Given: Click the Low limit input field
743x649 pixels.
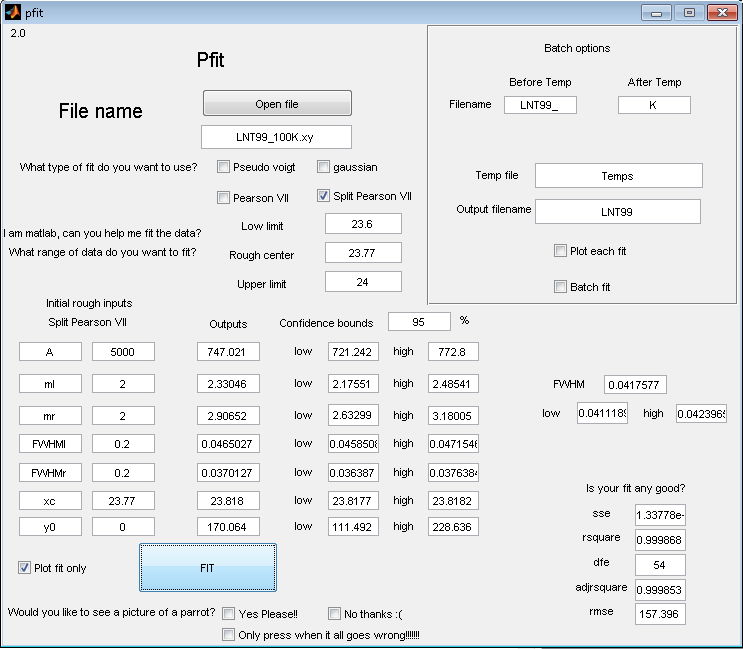Looking at the screenshot, I should [x=362, y=225].
